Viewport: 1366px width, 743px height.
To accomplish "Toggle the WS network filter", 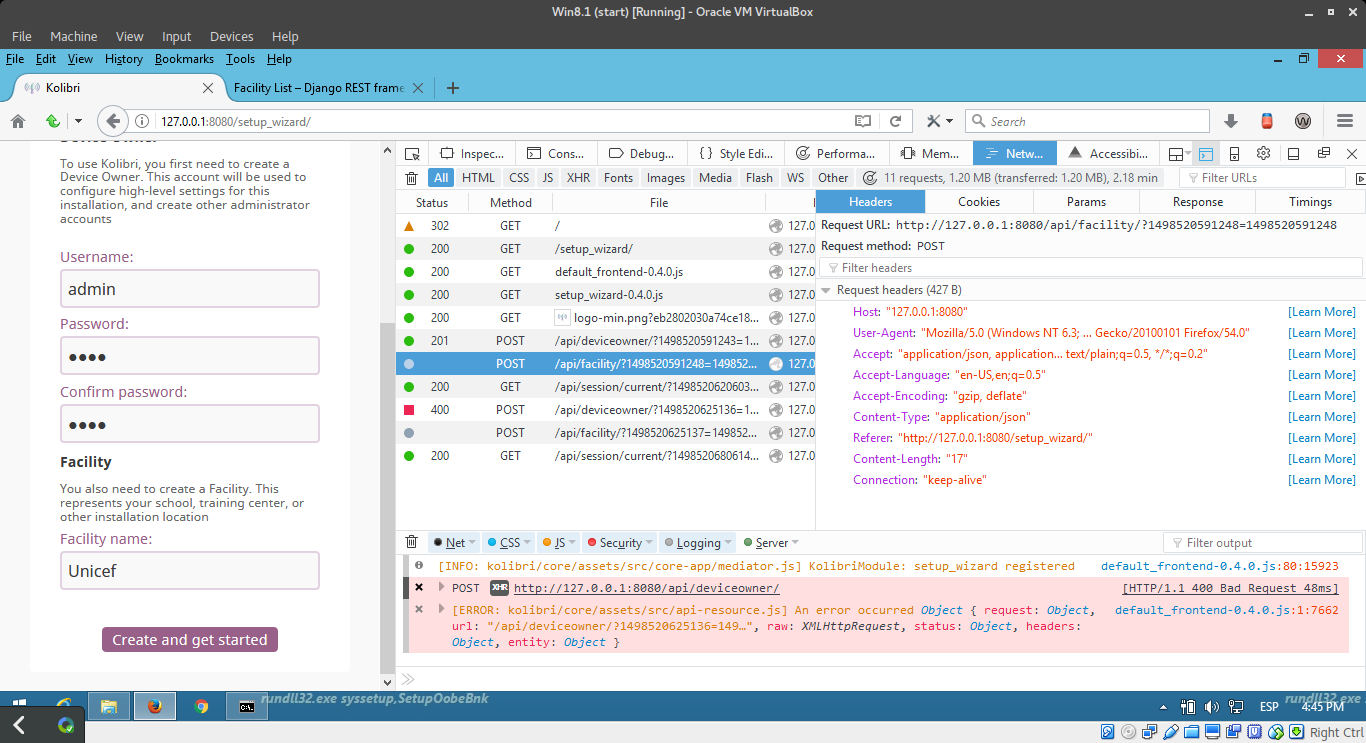I will [x=795, y=178].
